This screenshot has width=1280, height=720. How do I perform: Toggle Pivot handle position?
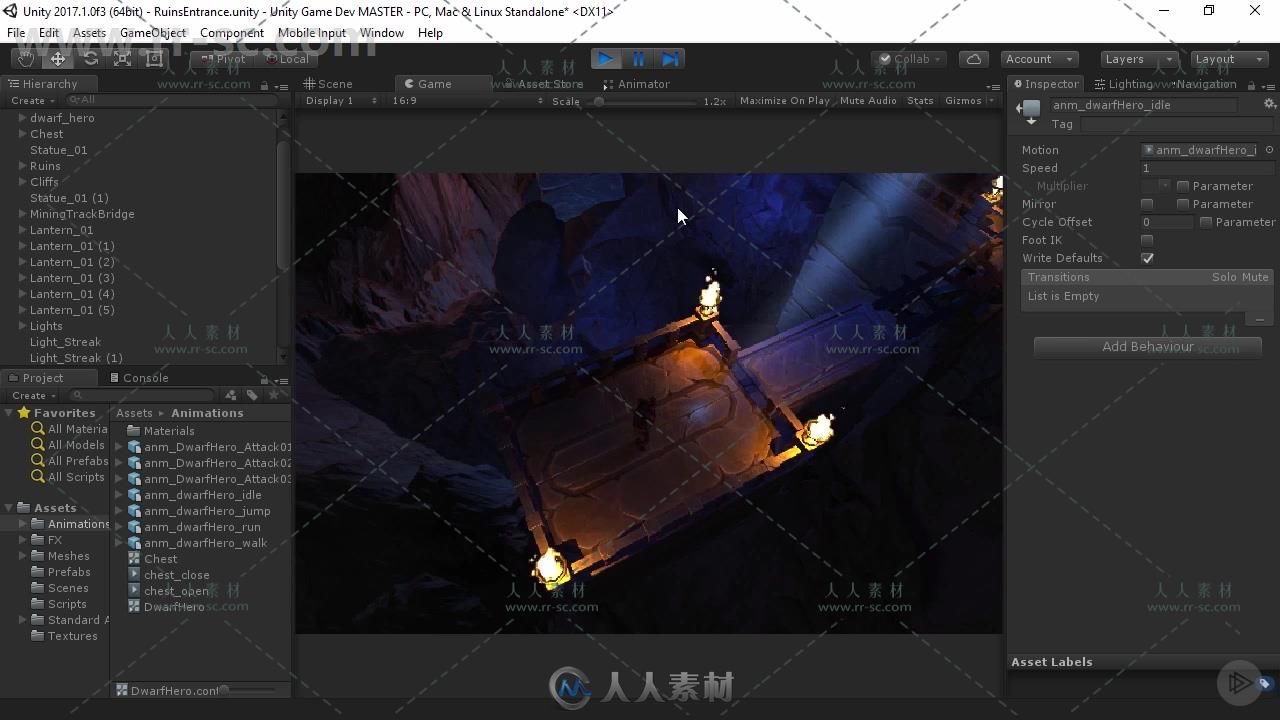click(x=223, y=59)
